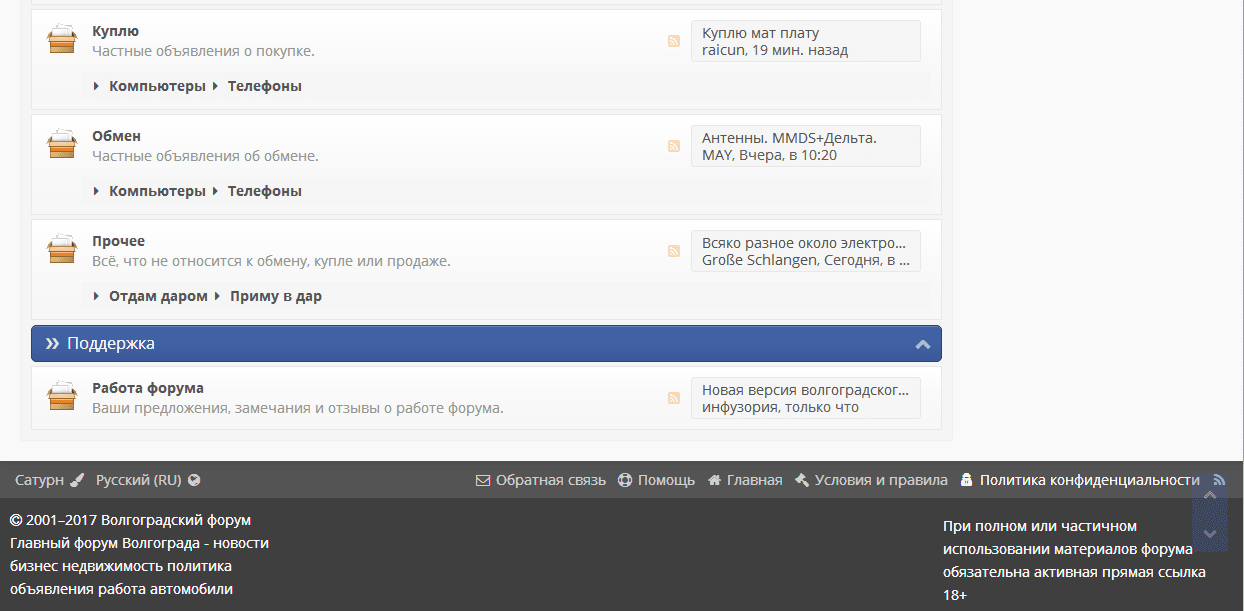1244x611 pixels.
Task: Click the Волгоградский форум copyright text
Action: [130, 520]
